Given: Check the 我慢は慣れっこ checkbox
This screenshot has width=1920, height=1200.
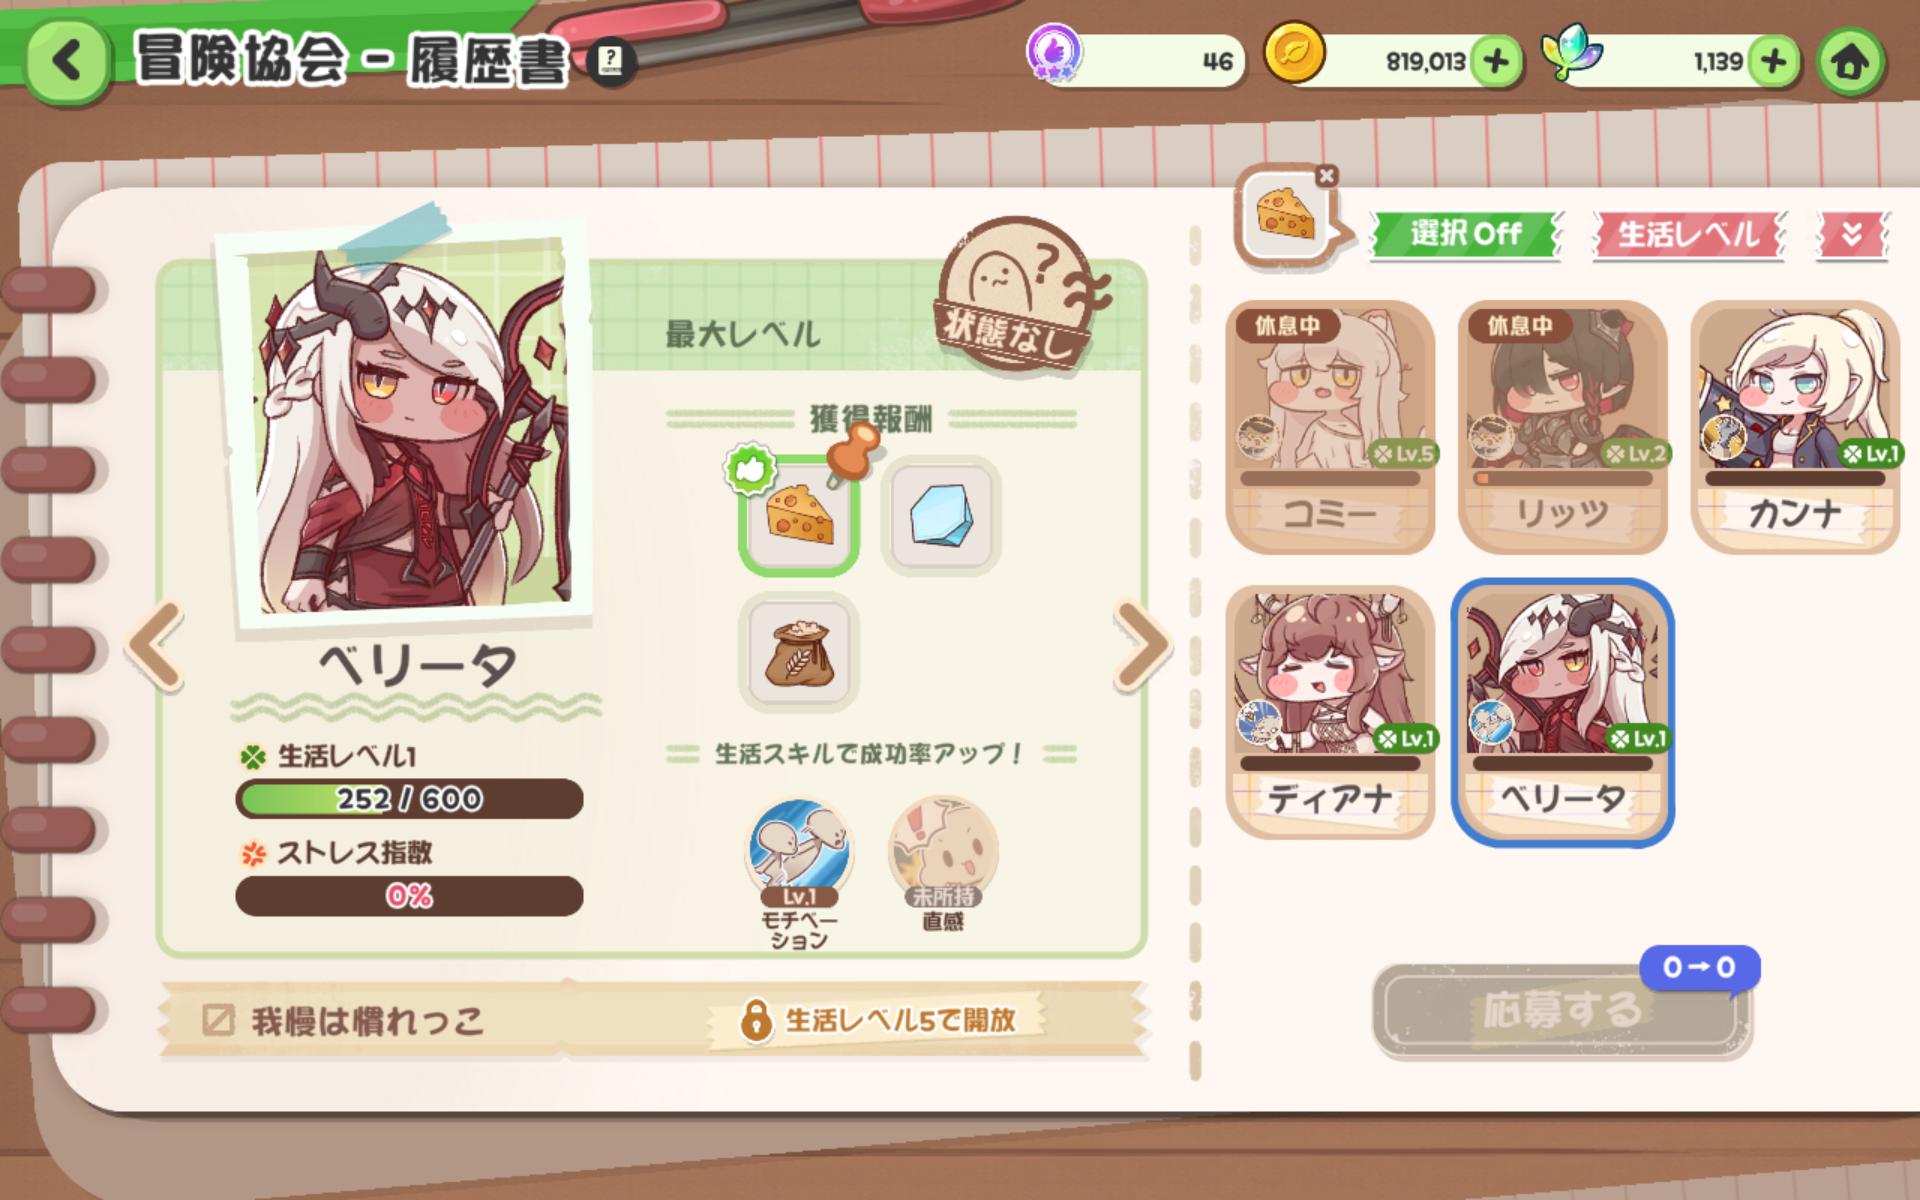Looking at the screenshot, I should (218, 1020).
